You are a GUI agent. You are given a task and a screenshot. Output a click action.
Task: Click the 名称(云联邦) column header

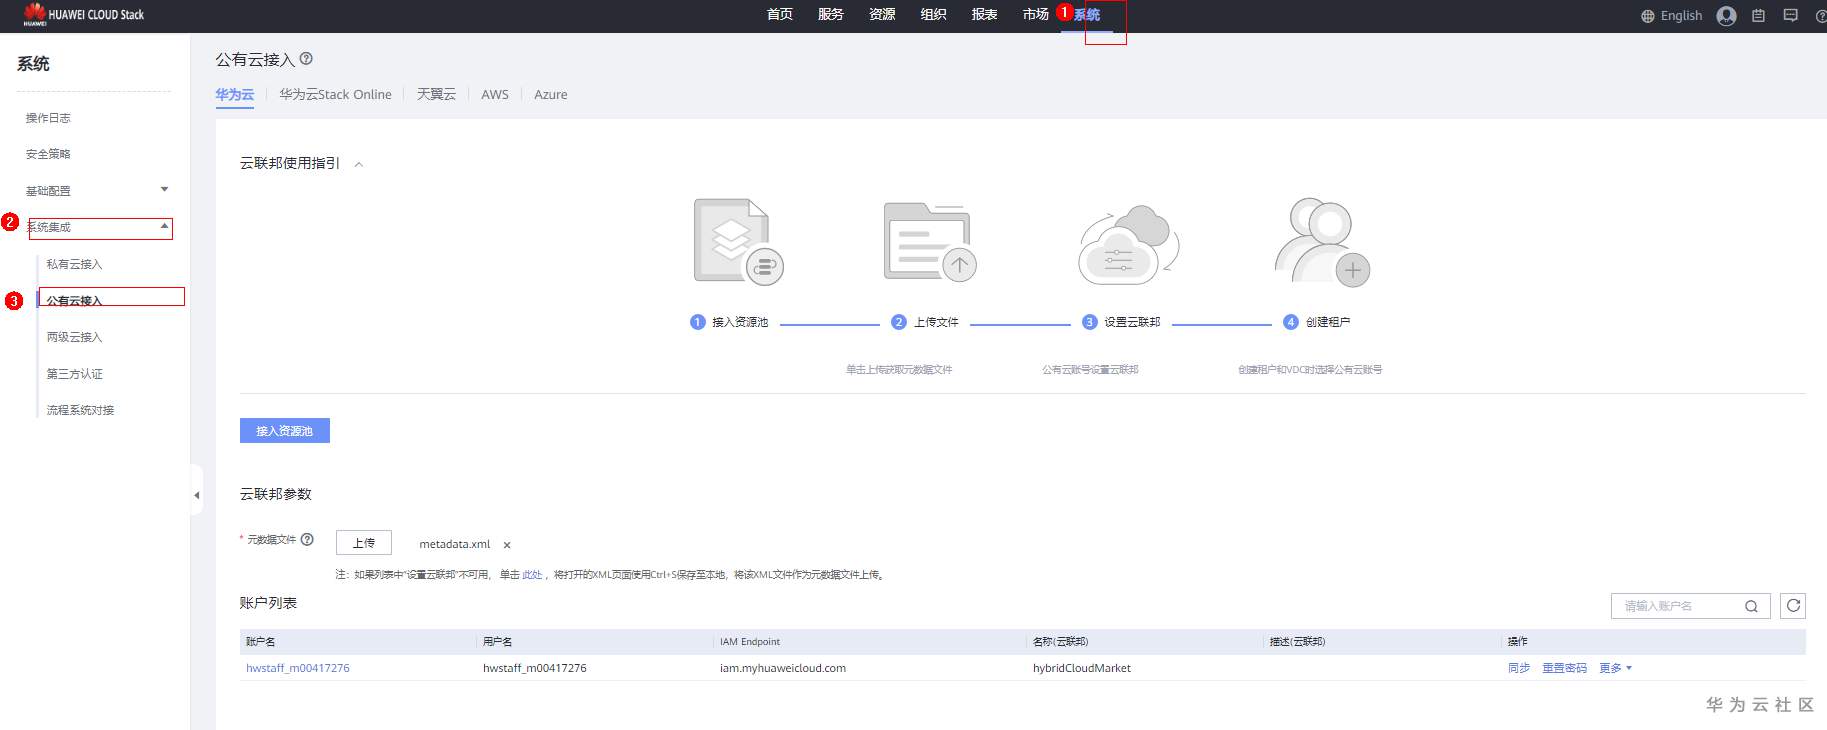1060,642
